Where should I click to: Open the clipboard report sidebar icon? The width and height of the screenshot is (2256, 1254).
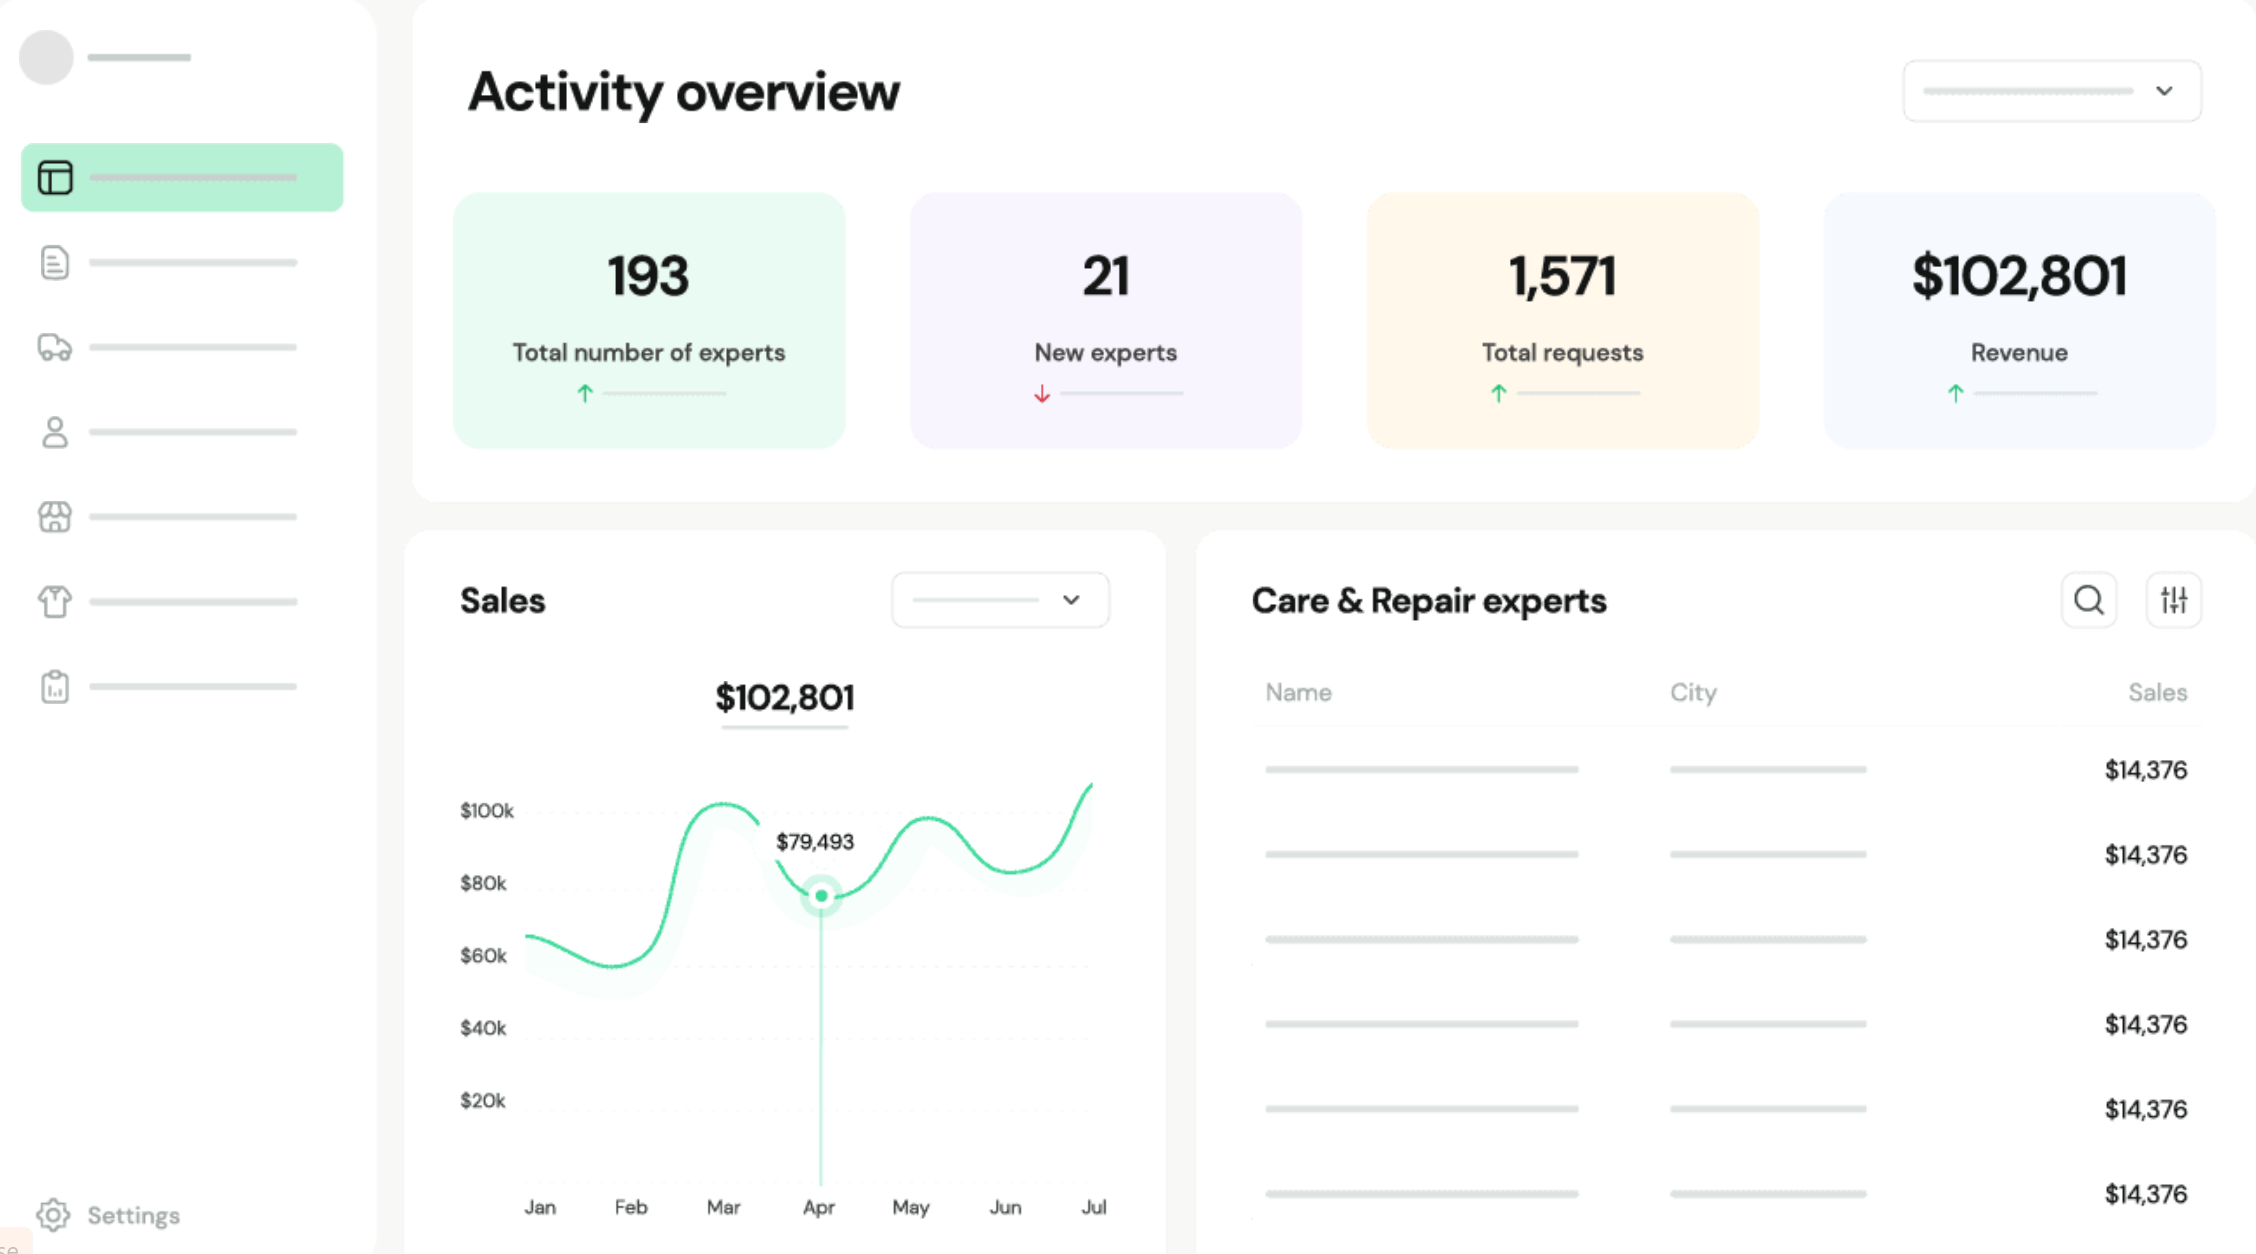[x=55, y=687]
